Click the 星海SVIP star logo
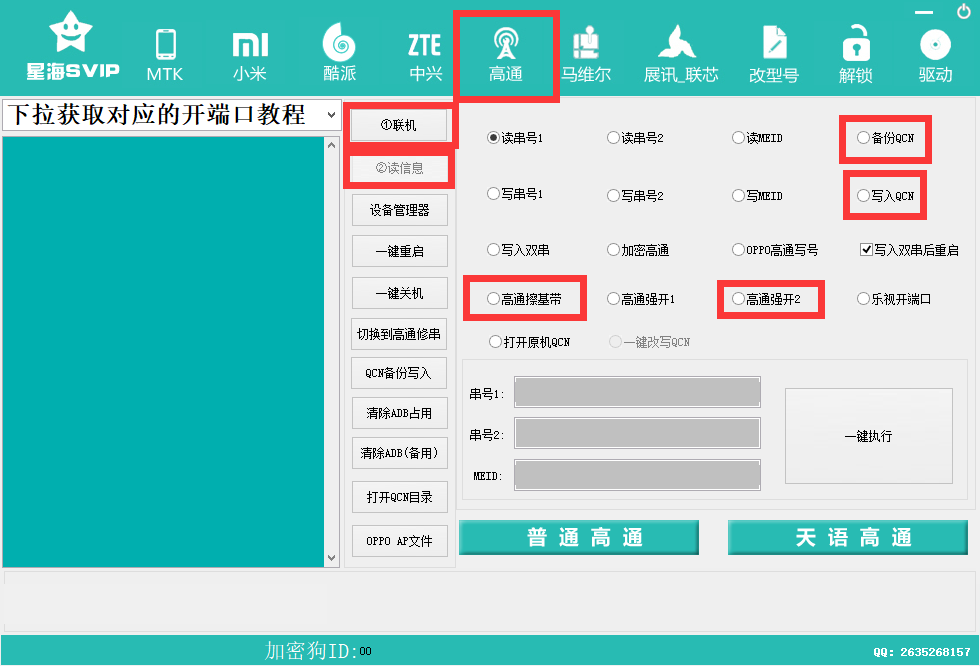 click(72, 47)
